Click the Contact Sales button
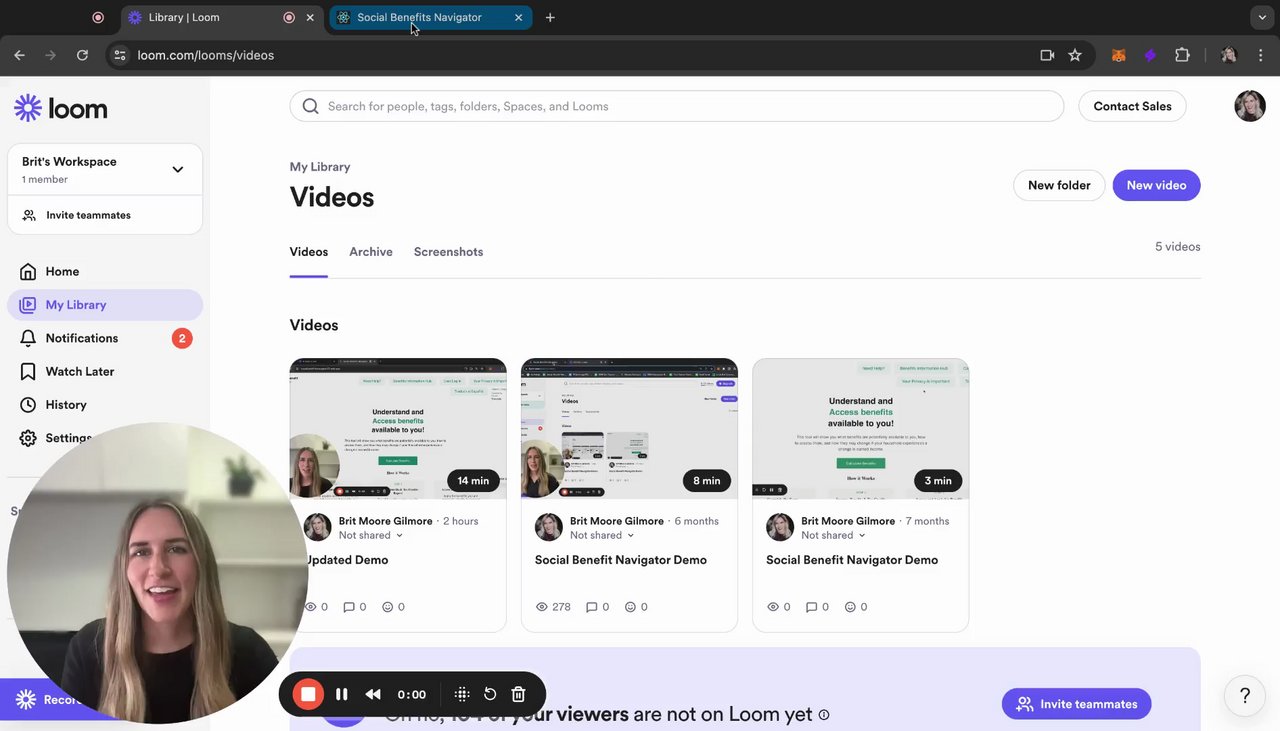This screenshot has height=731, width=1280. pos(1132,106)
